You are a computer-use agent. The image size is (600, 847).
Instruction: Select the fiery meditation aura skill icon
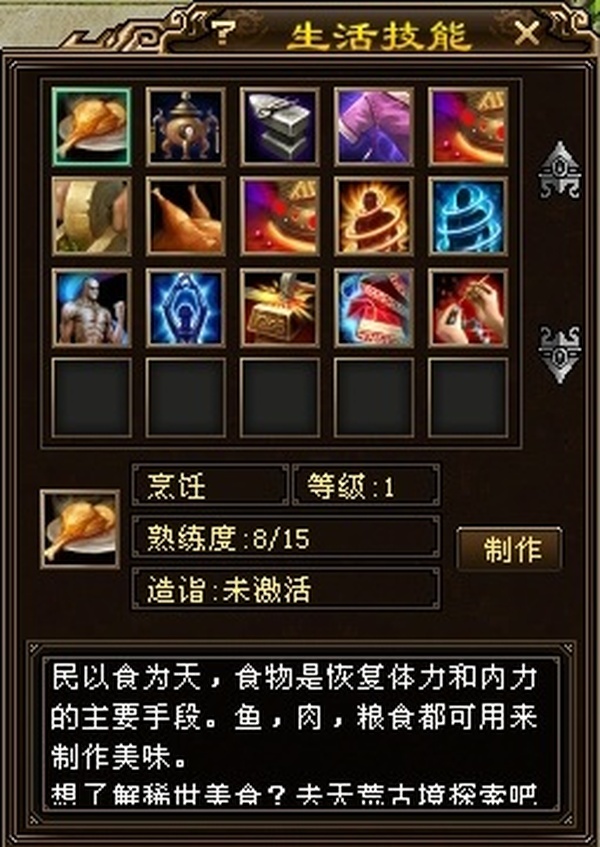pyautogui.click(x=374, y=216)
